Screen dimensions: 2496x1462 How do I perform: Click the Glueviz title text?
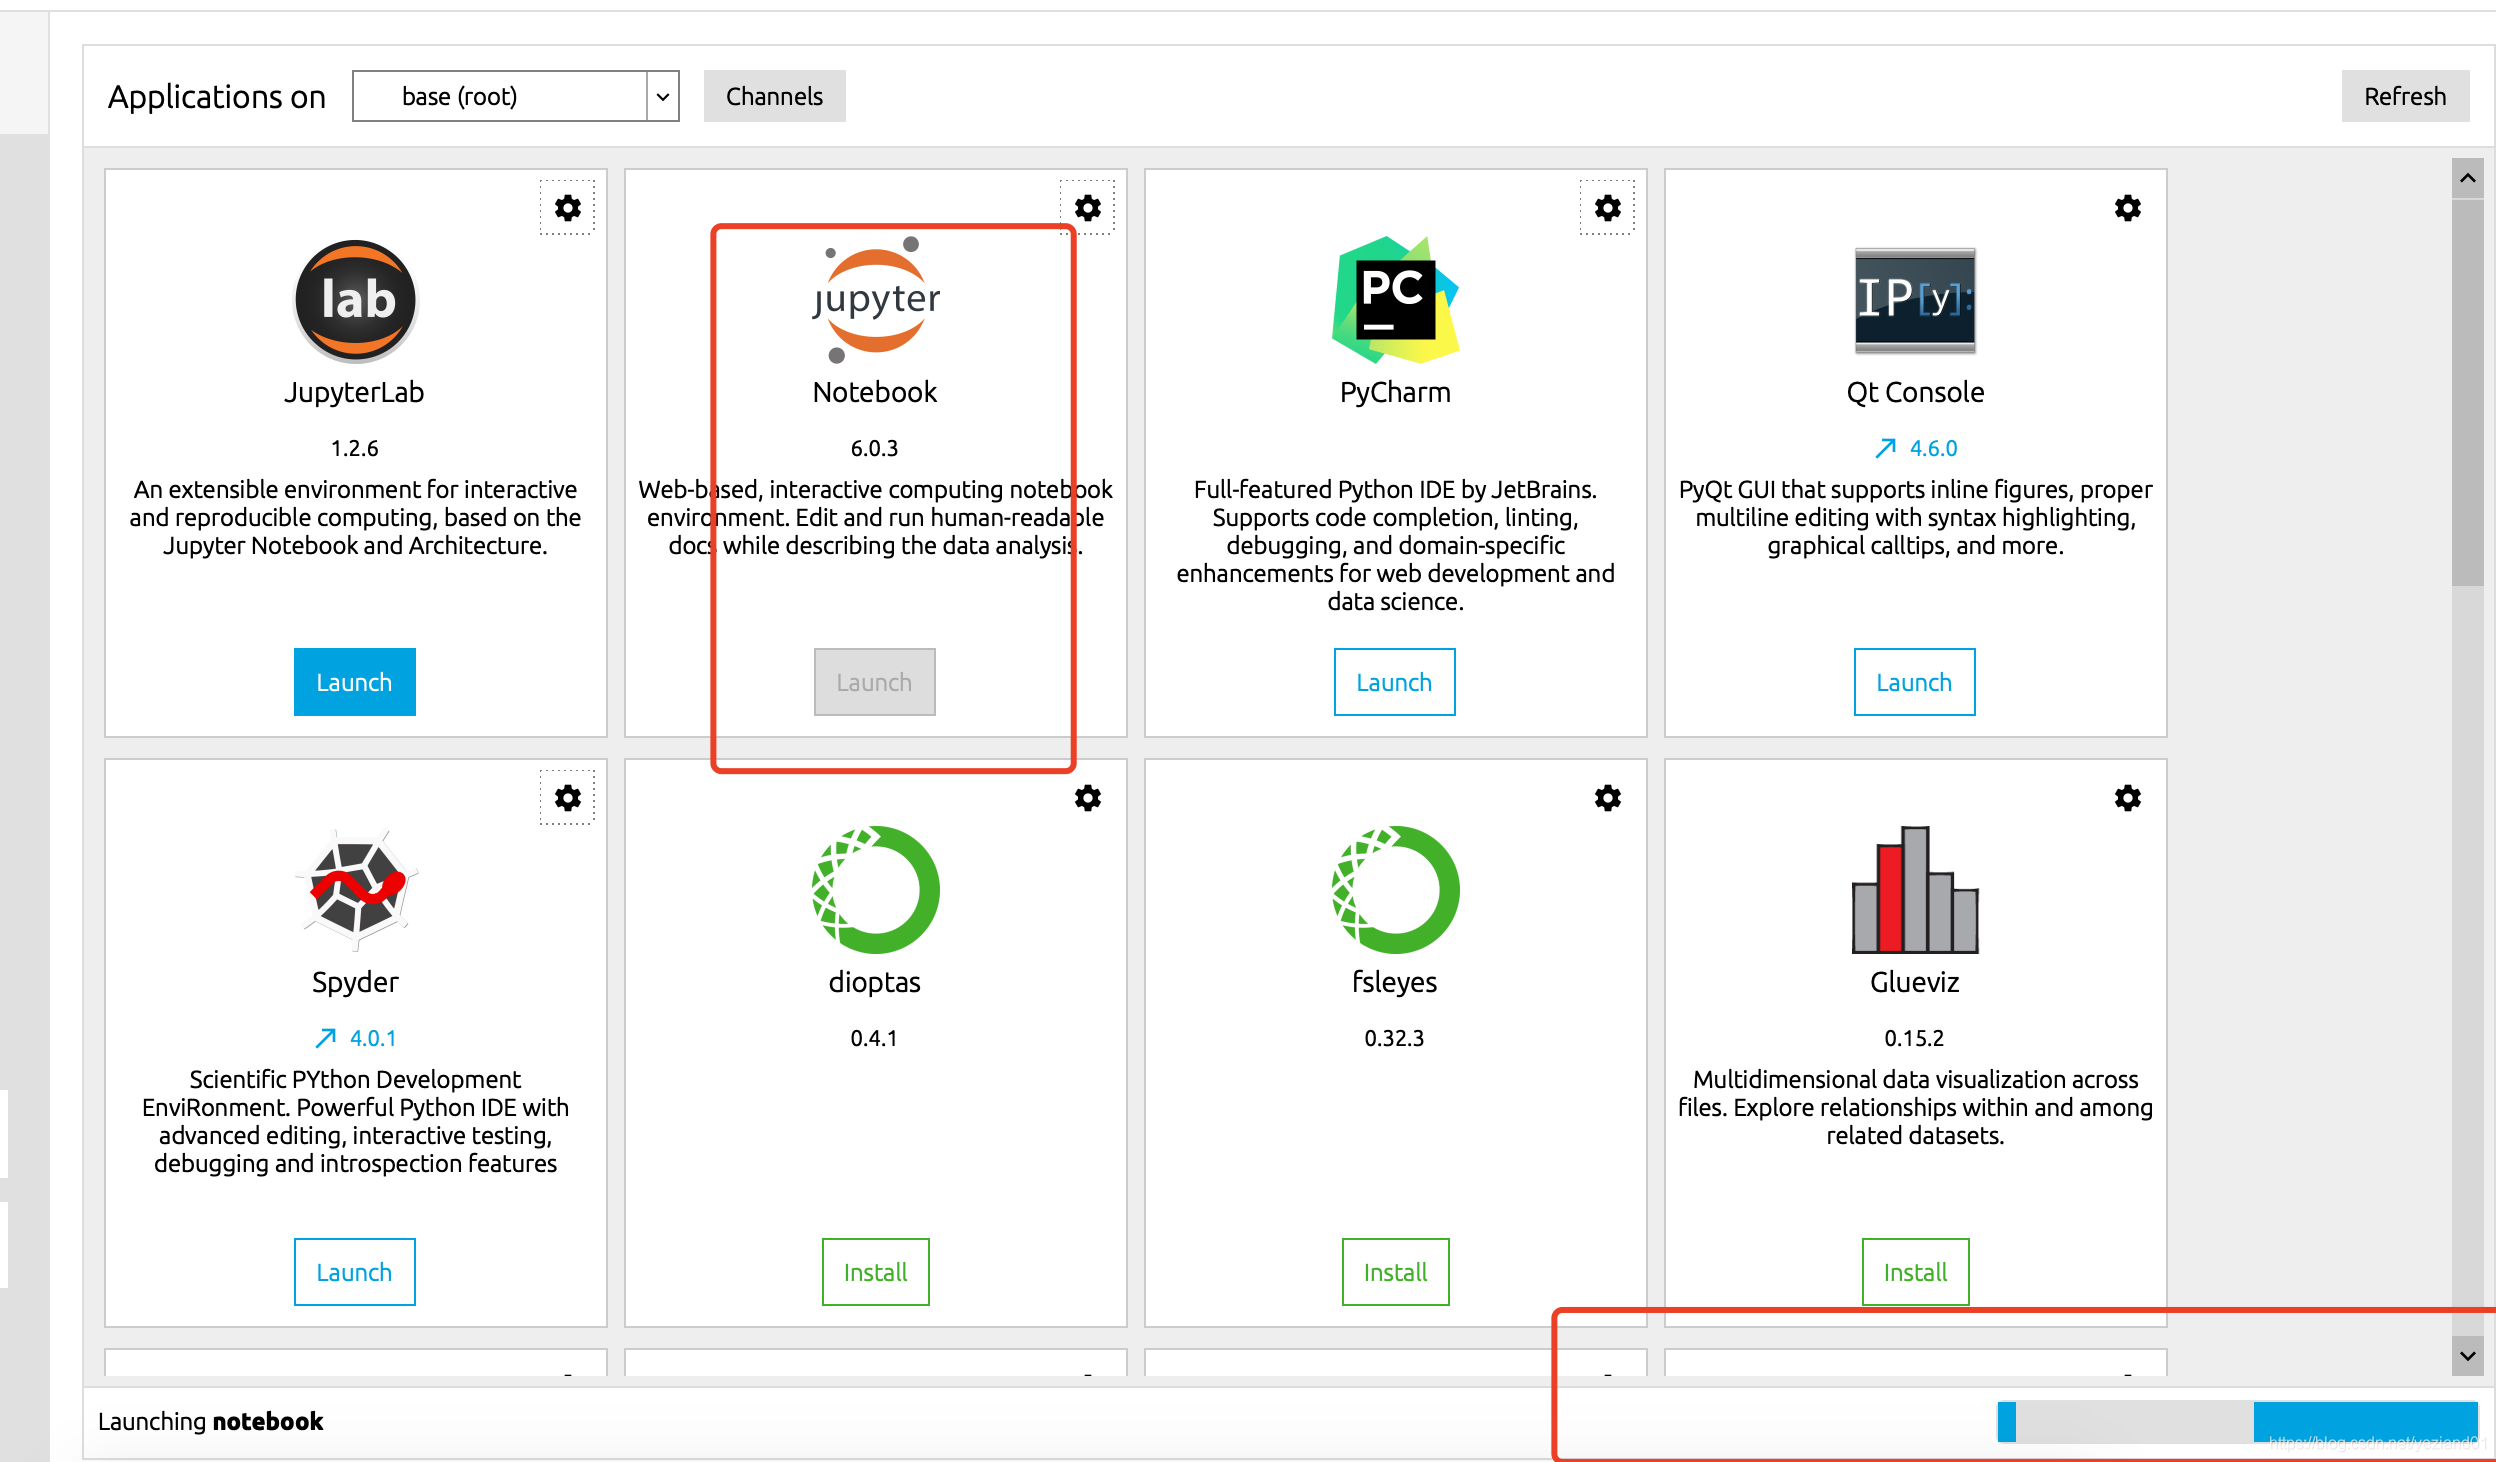tap(1914, 982)
